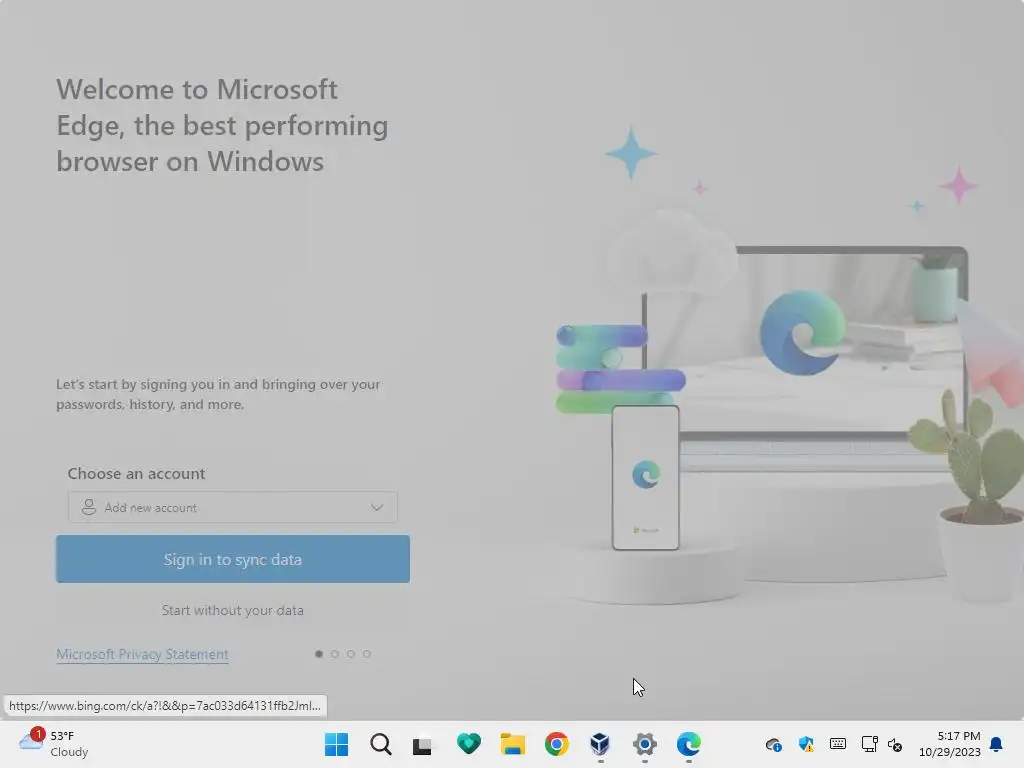This screenshot has width=1024, height=768.
Task: Go to the second page indicator dot
Action: [x=335, y=654]
